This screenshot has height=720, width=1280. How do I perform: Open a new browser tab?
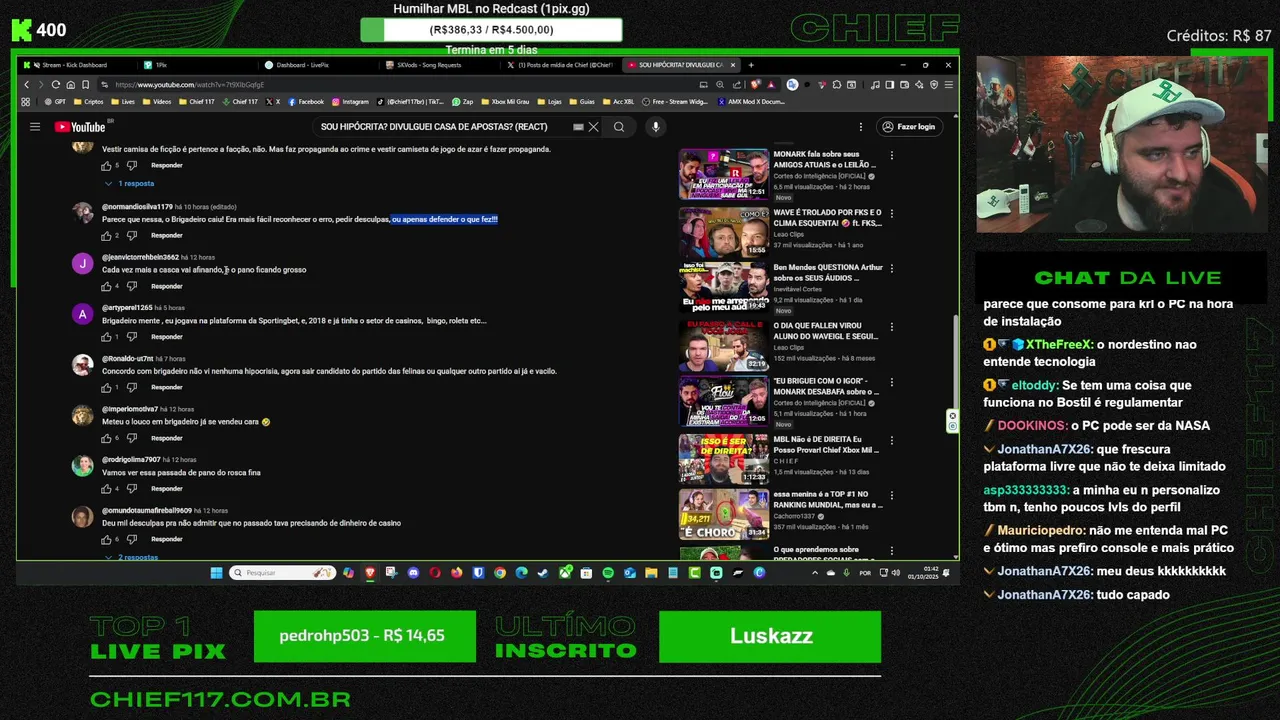coord(753,65)
